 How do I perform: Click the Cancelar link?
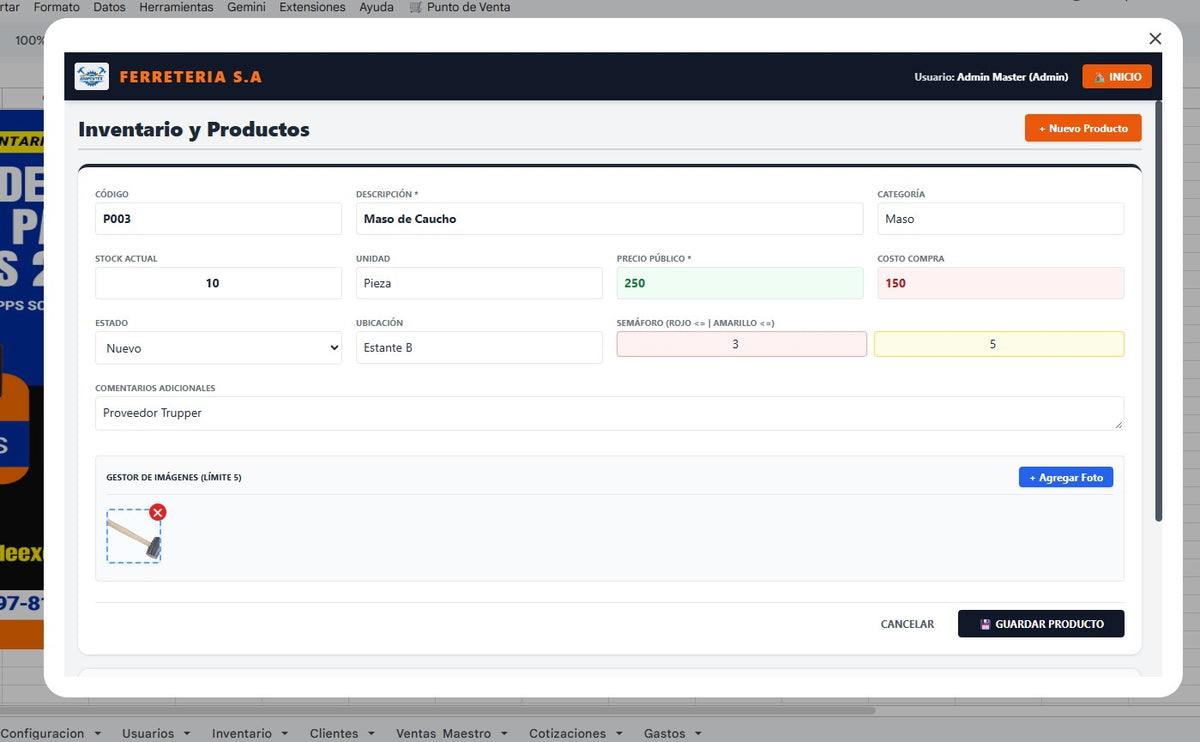[907, 624]
